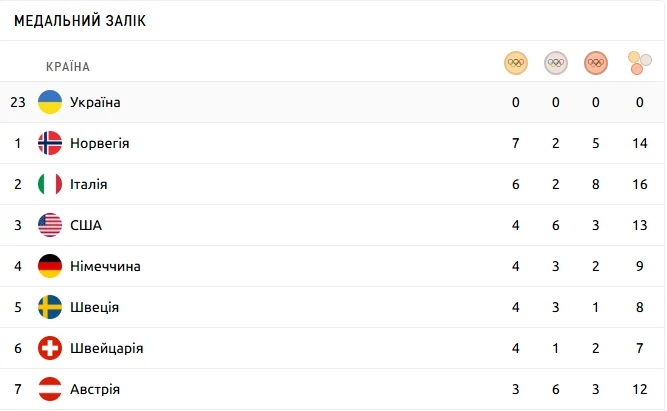Click the silver medal column icon
The height and width of the screenshot is (411, 667).
[x=555, y=63]
